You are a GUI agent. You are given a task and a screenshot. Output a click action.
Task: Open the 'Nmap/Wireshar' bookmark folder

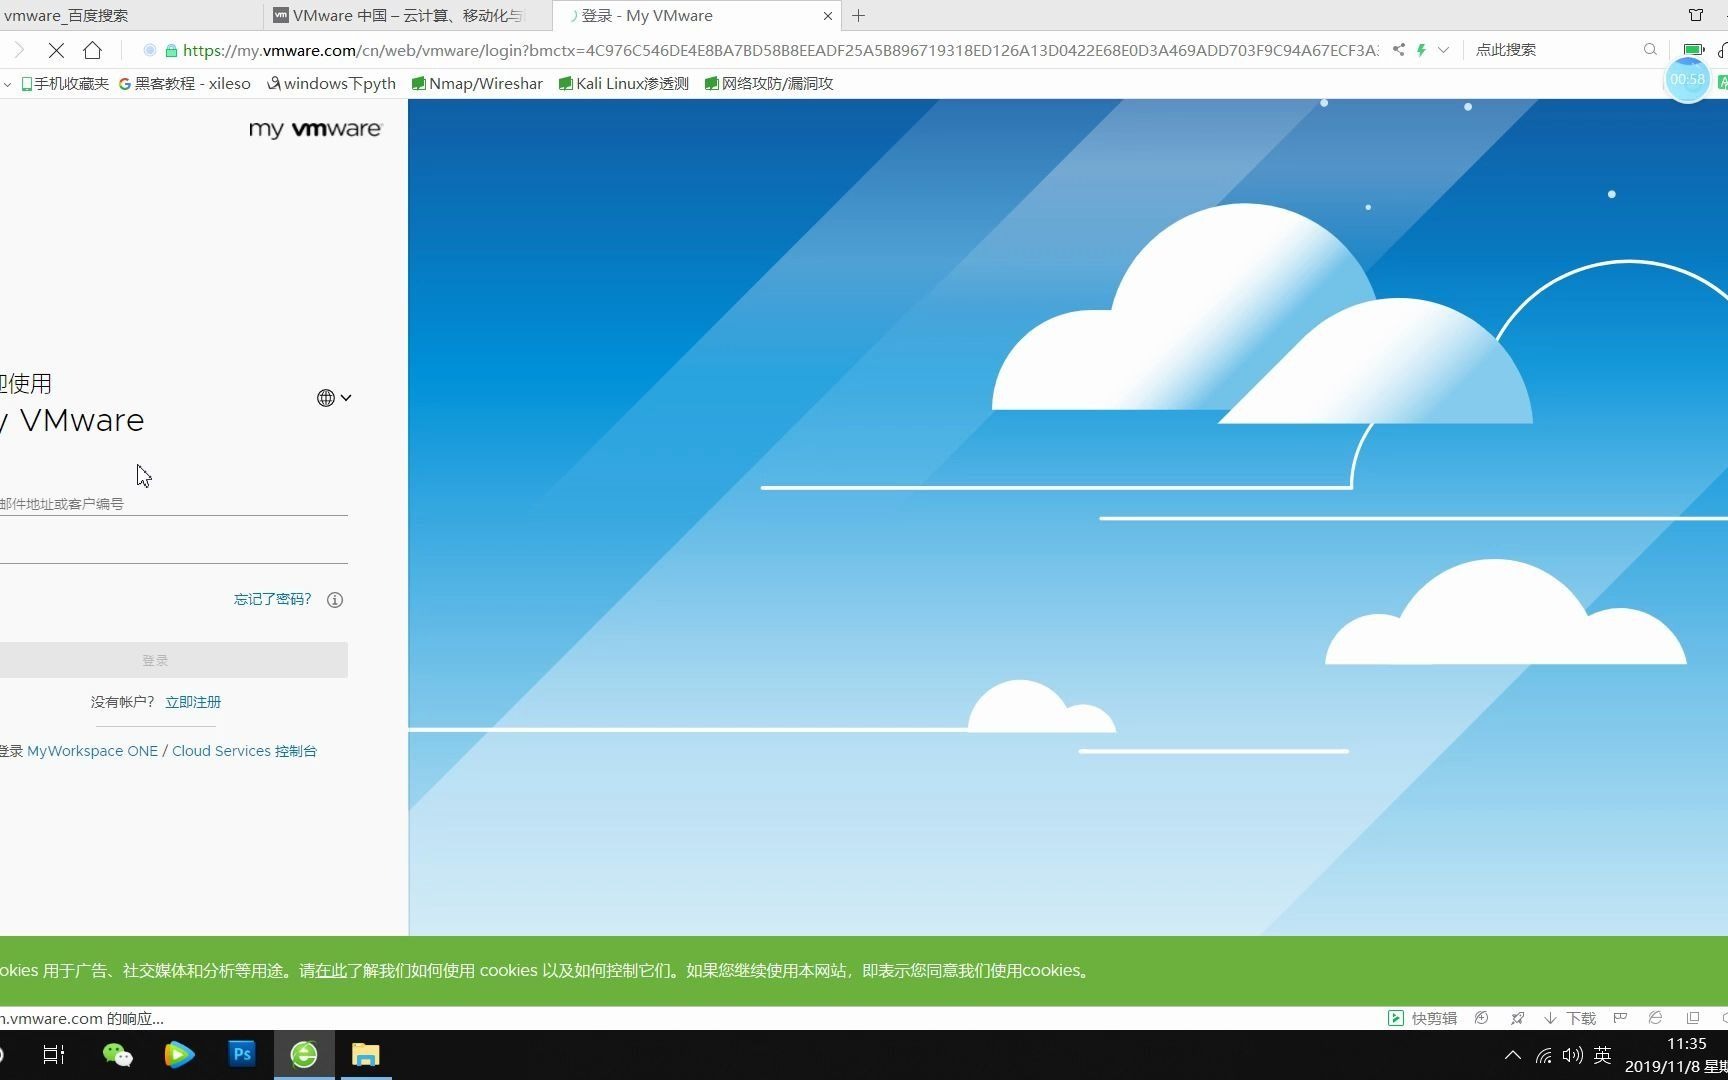click(477, 84)
